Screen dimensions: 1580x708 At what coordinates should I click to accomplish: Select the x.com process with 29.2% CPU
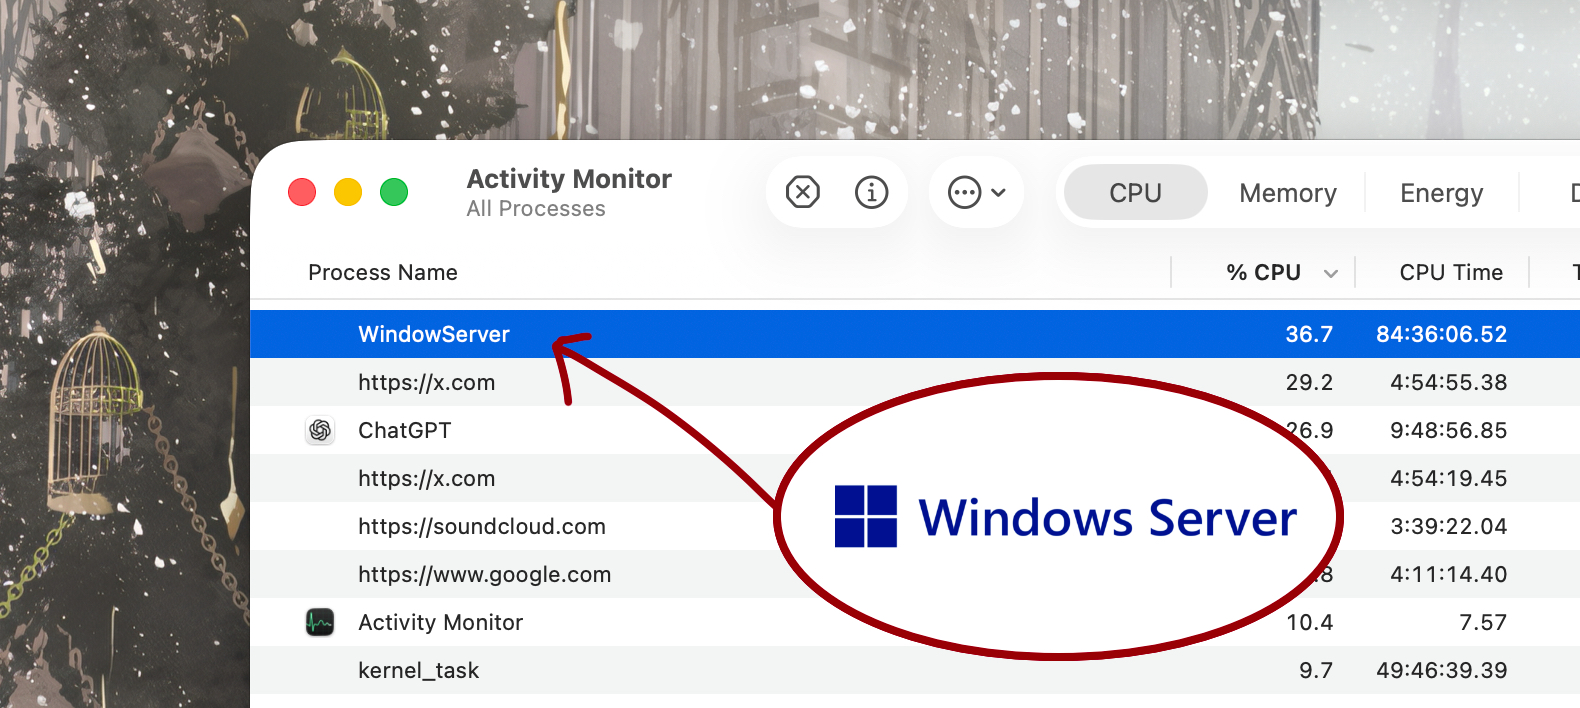click(426, 382)
